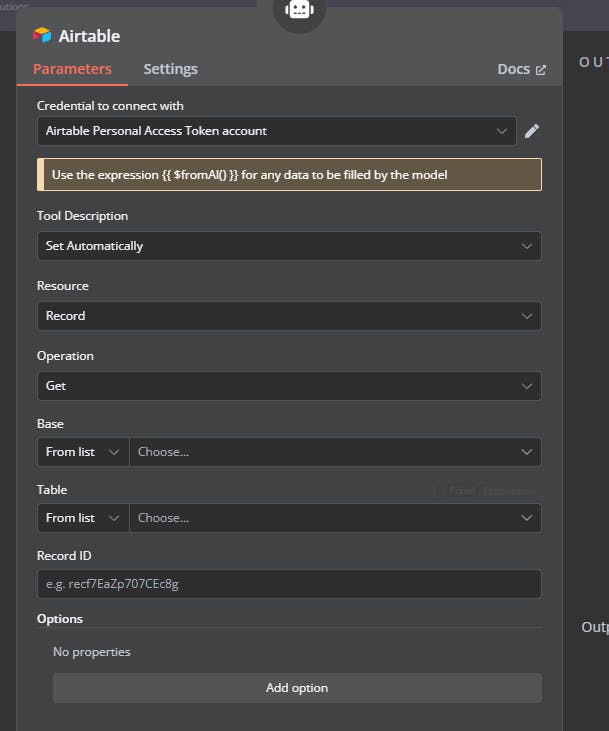Toggle Table field to Fixed mode
The width and height of the screenshot is (609, 731).
click(462, 491)
